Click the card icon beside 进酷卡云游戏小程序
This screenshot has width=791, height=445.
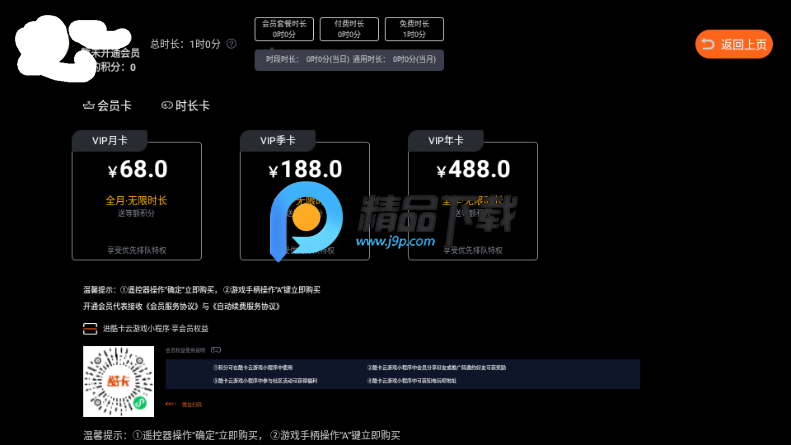pyautogui.click(x=90, y=329)
